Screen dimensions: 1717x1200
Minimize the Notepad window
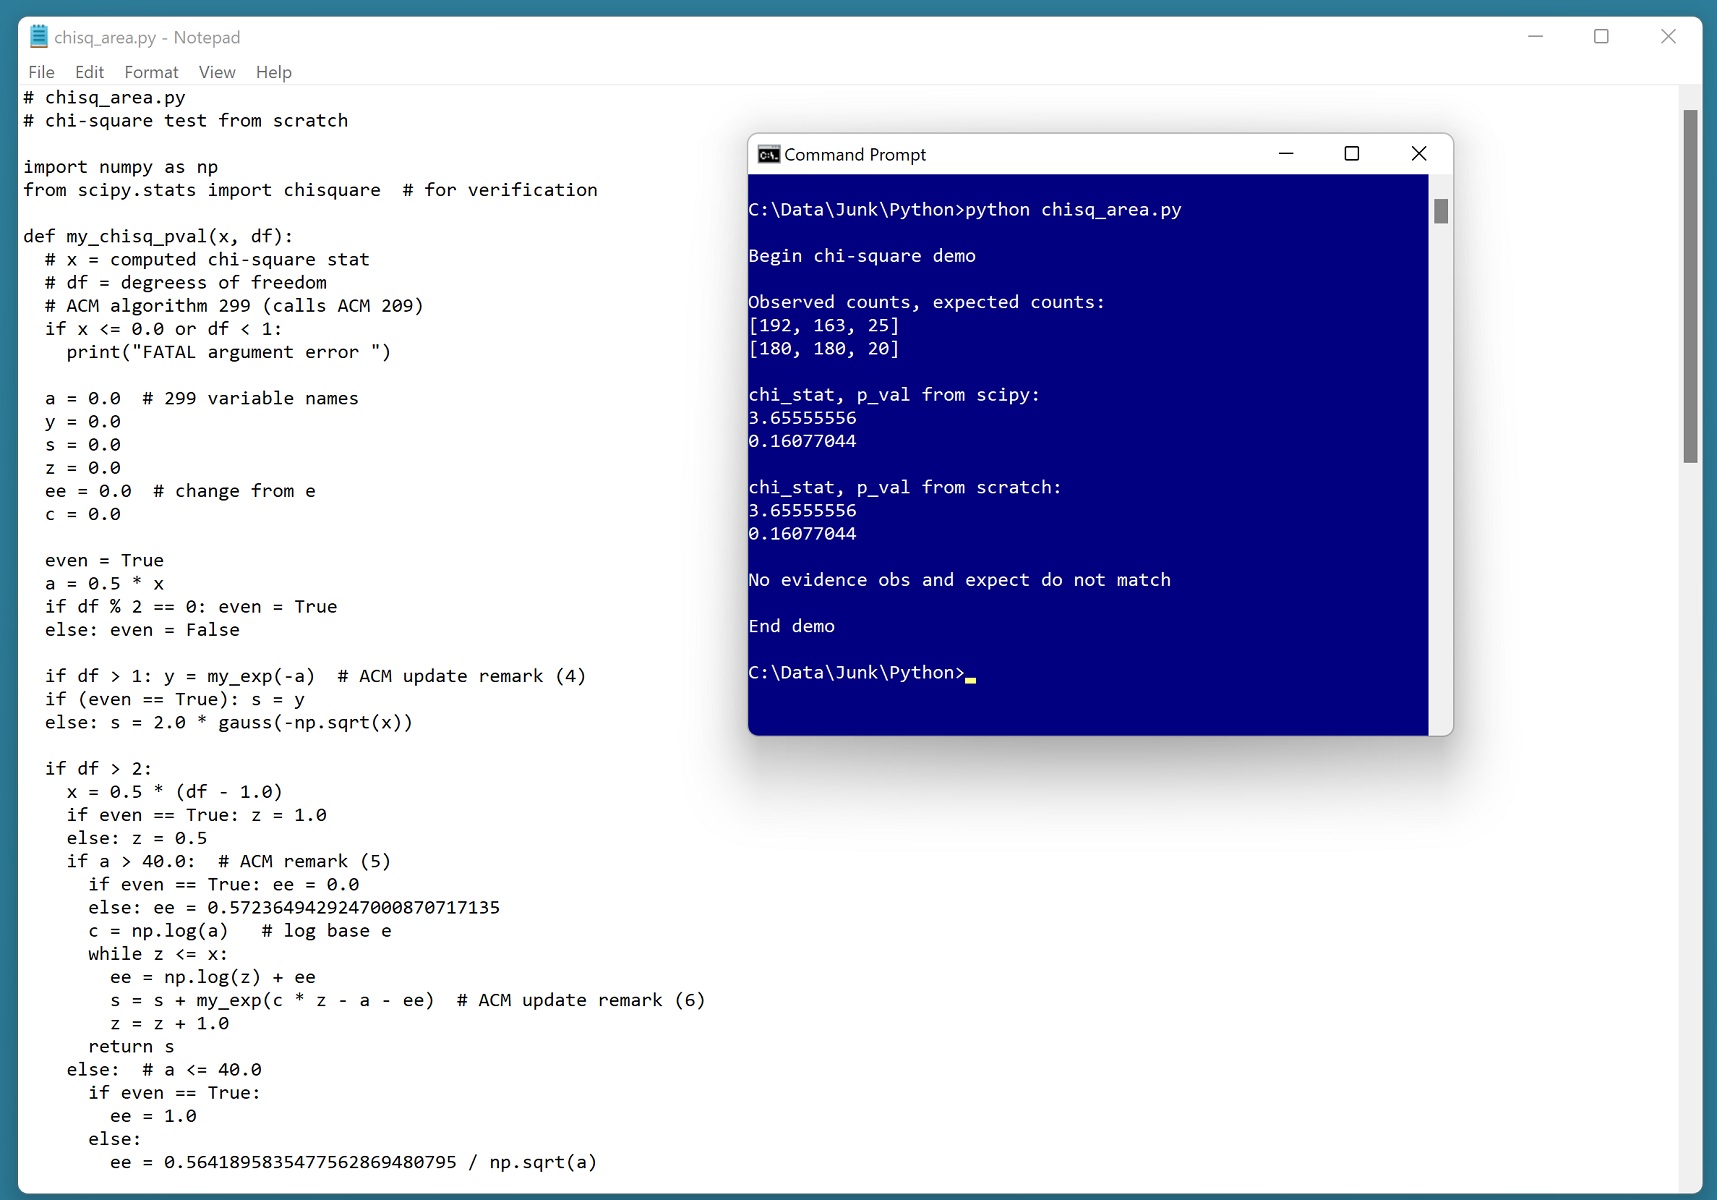(1535, 37)
